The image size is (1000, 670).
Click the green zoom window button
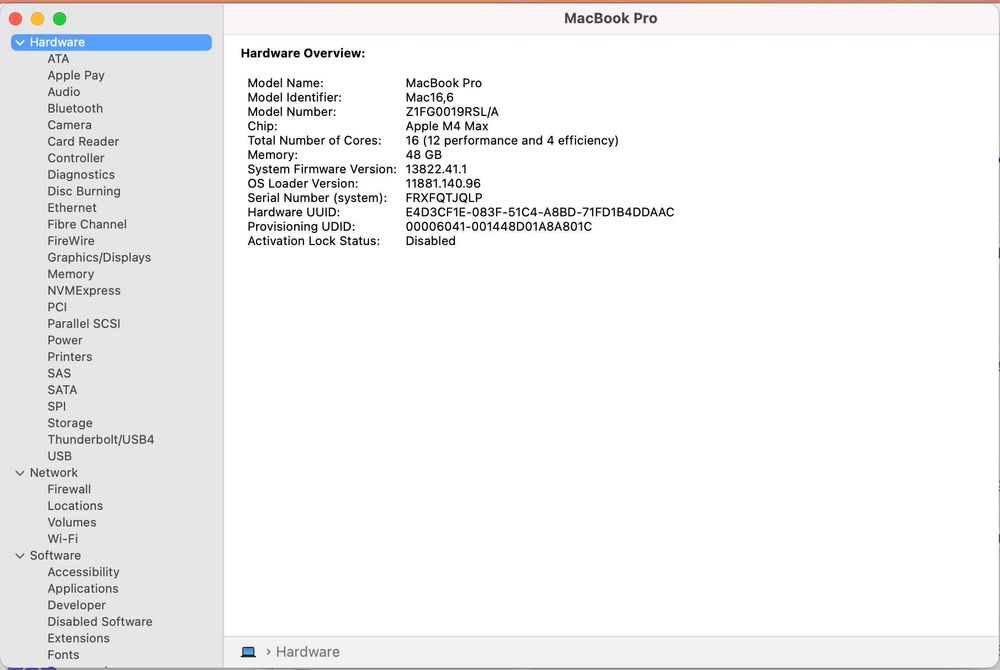(59, 19)
